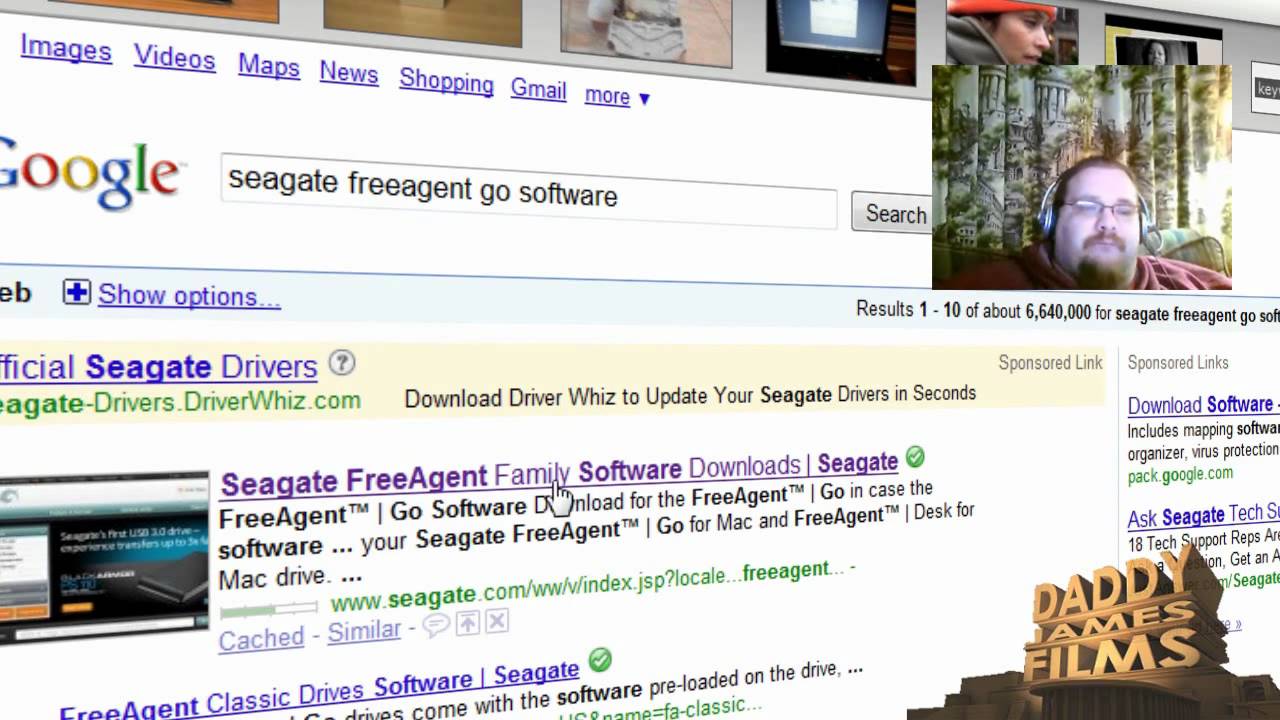Click the webcam video overlay
Viewport: 1280px width, 720px height.
point(1082,178)
